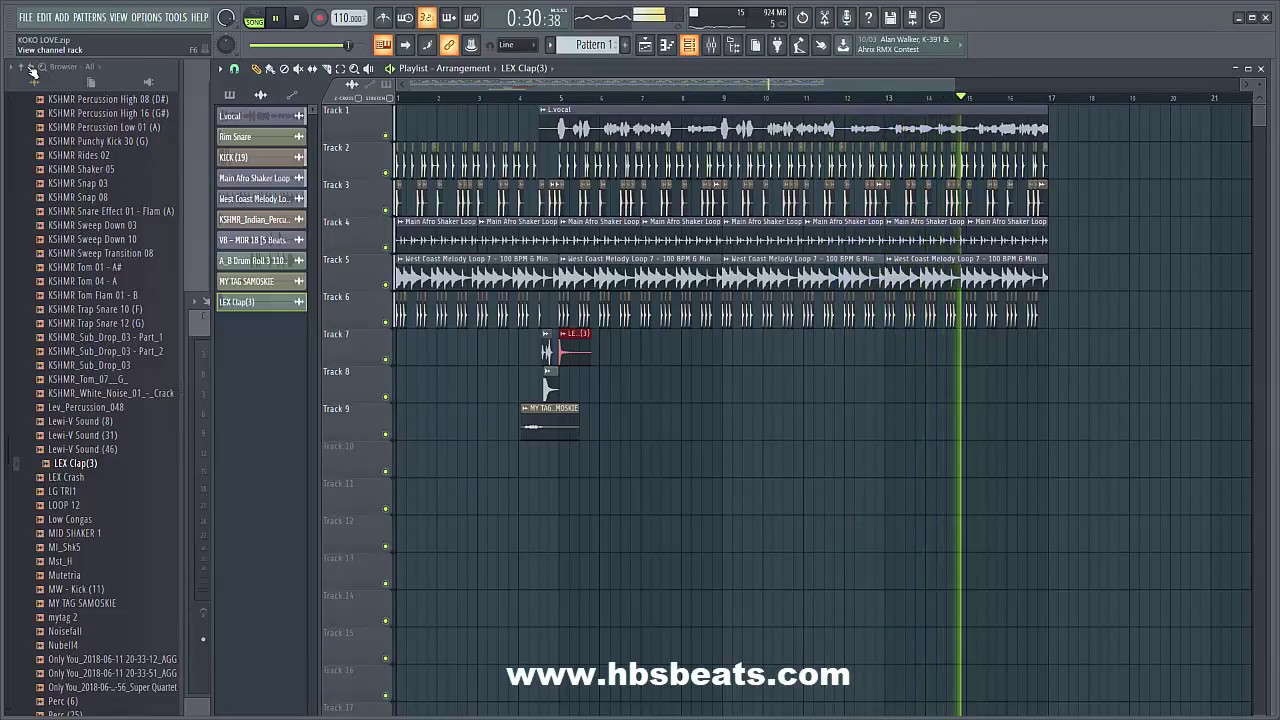Screen dimensions: 1280x720
Task: Open the PATTERNS menu
Action: 89,18
